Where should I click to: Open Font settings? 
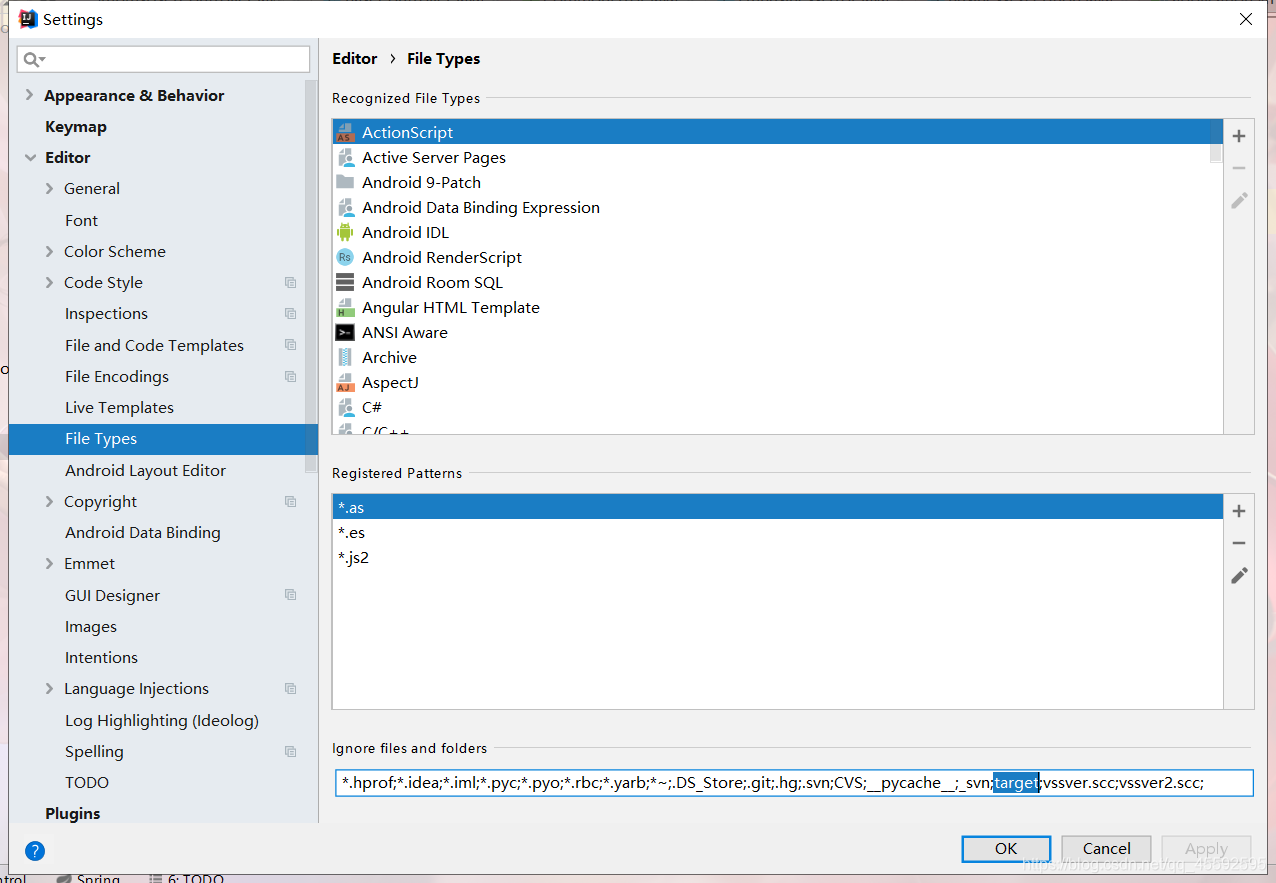coord(81,221)
